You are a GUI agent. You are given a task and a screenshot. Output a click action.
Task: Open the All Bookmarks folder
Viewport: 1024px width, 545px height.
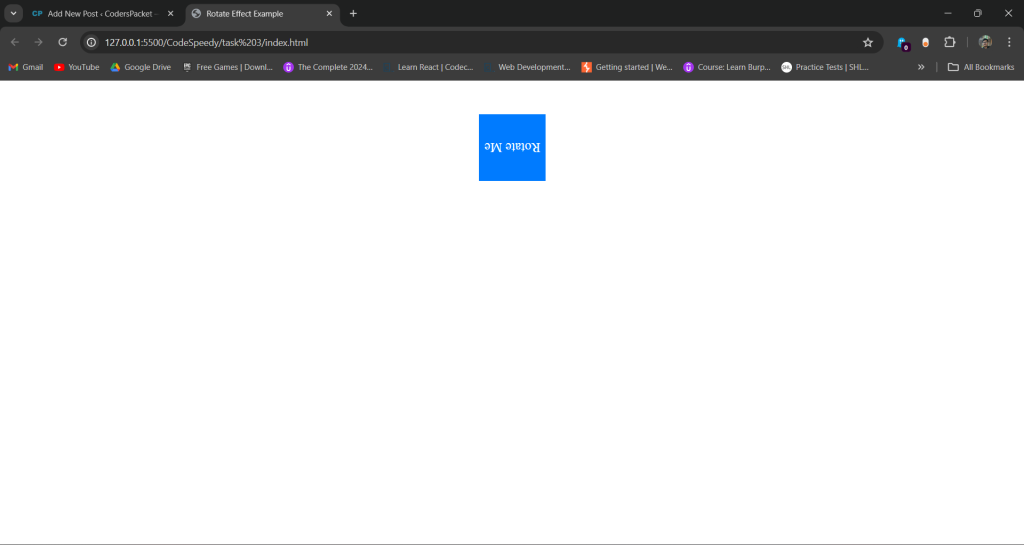point(980,67)
